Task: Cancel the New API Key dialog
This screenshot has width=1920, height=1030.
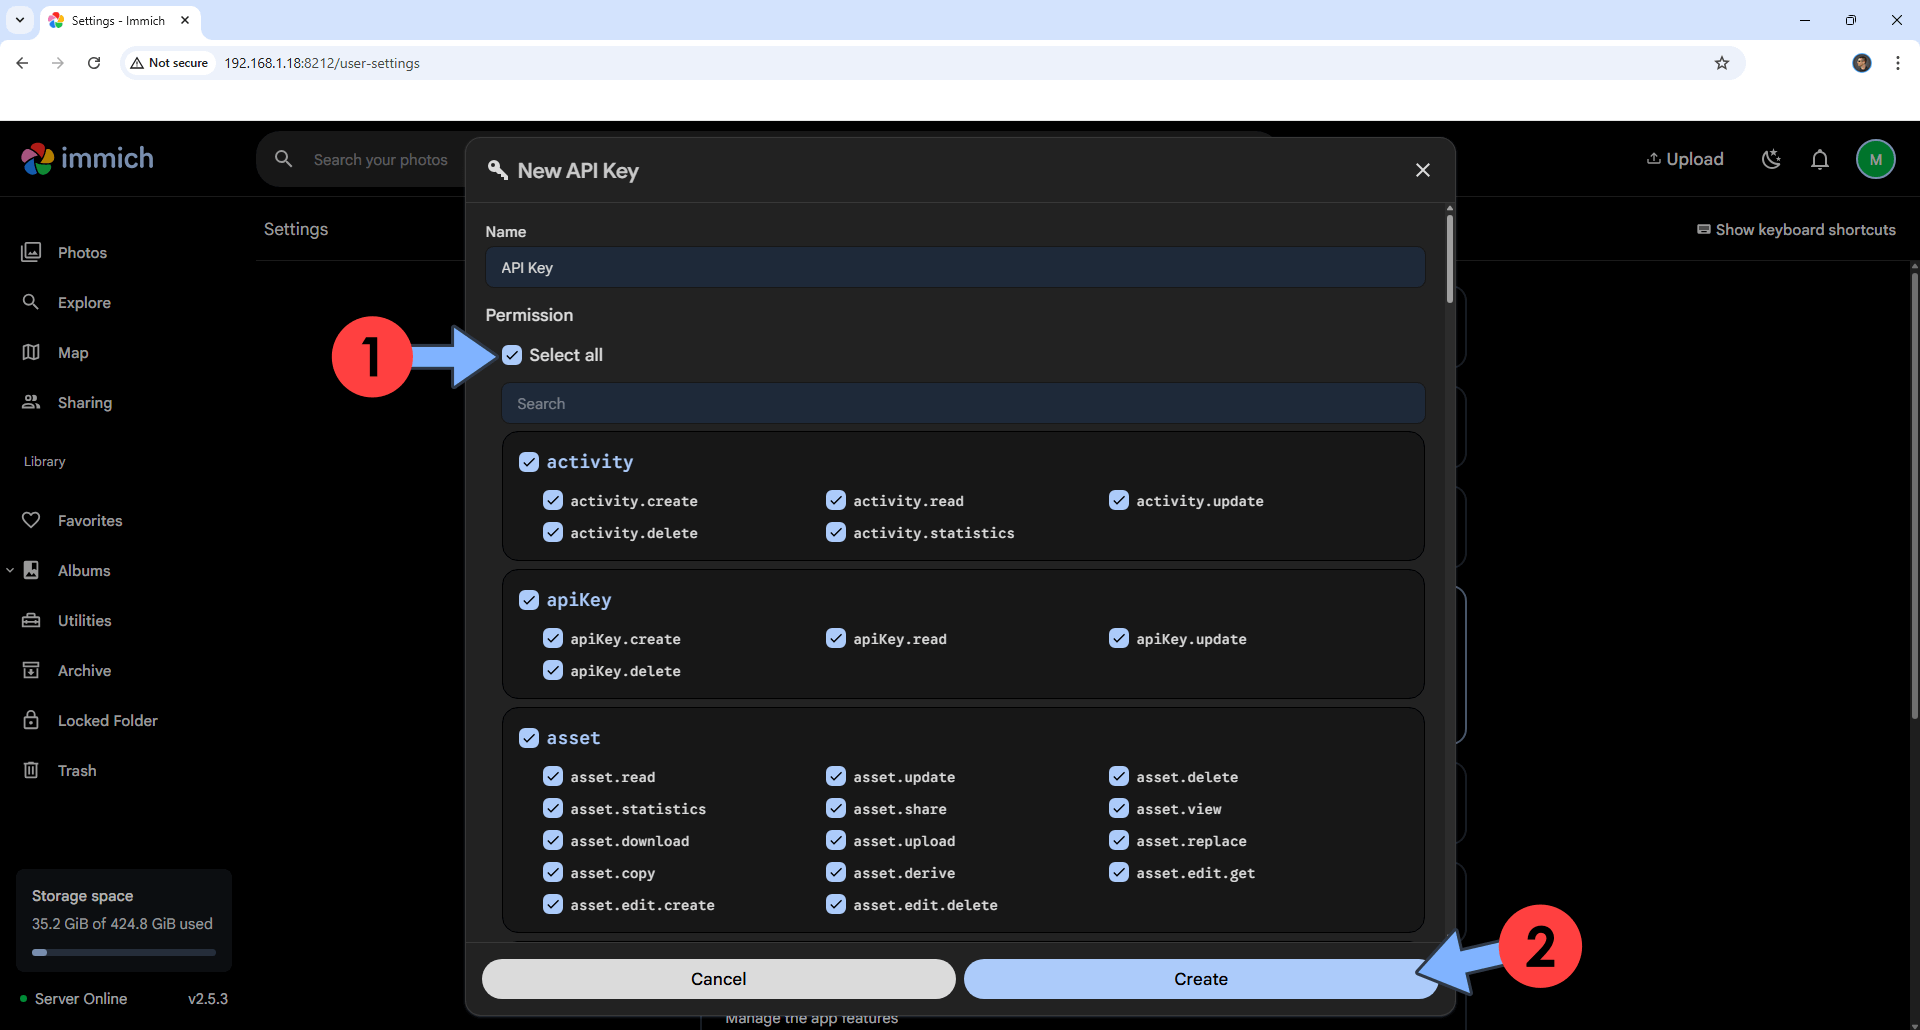Action: pos(718,978)
